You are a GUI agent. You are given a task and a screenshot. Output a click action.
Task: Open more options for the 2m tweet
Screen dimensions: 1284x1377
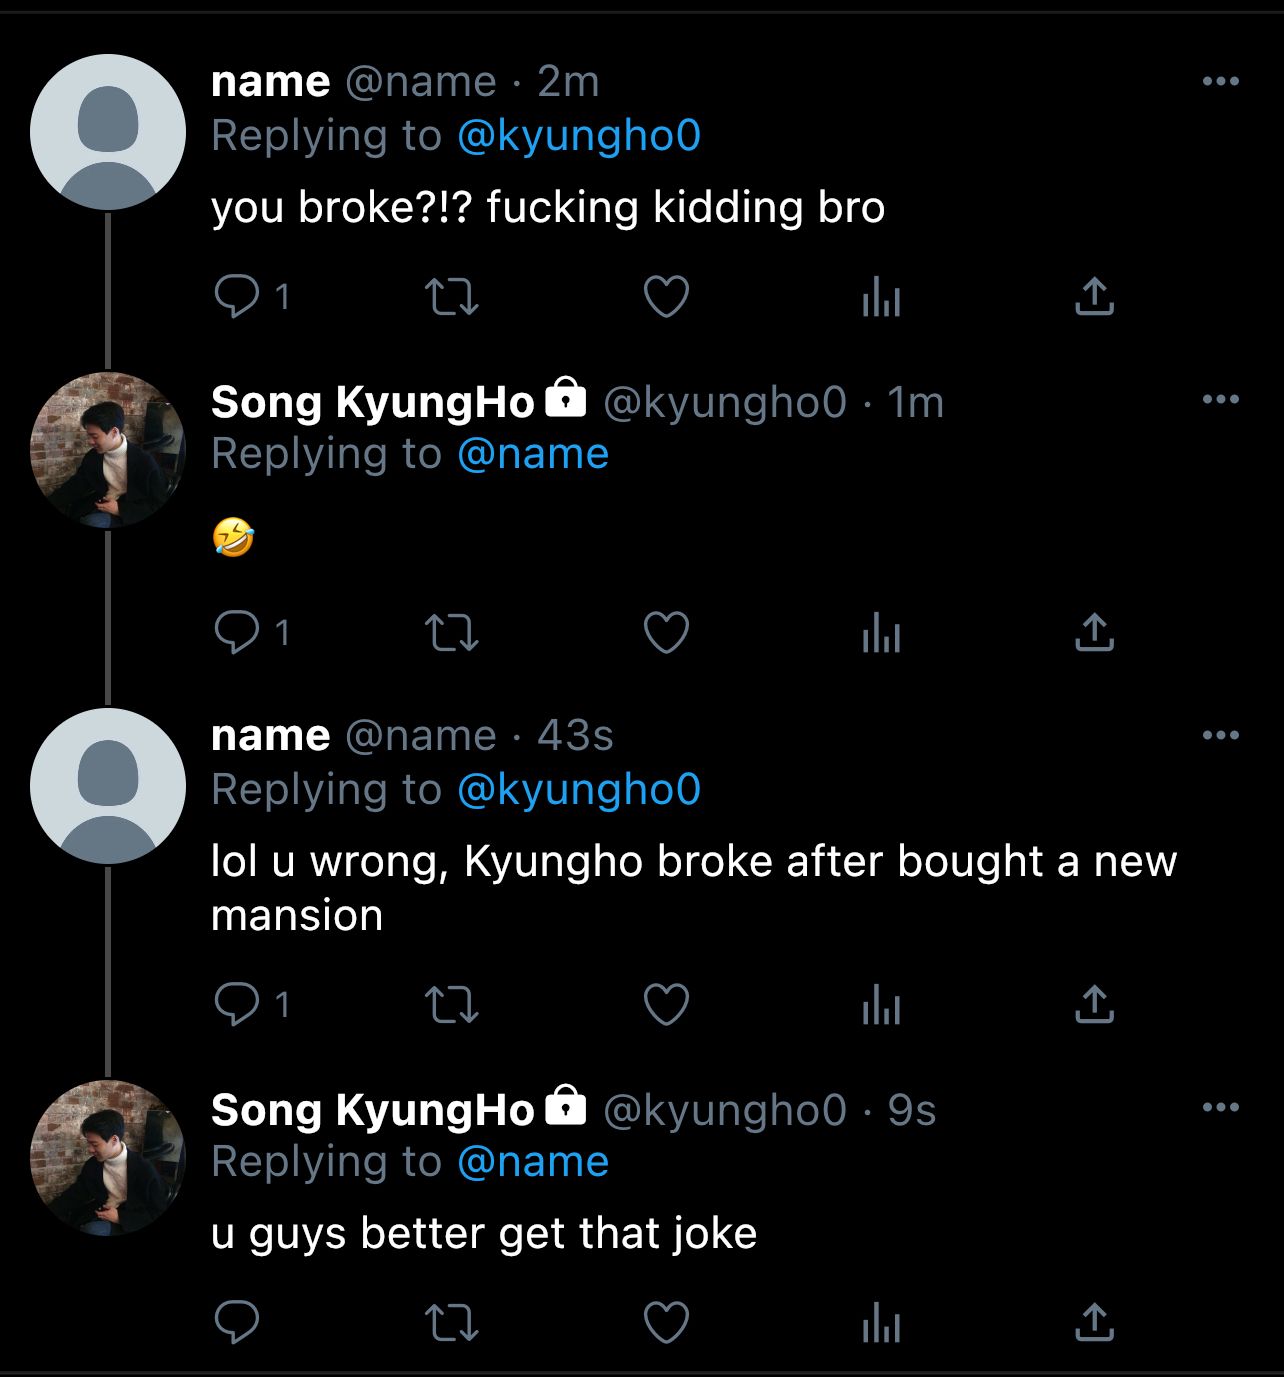coord(1220,81)
